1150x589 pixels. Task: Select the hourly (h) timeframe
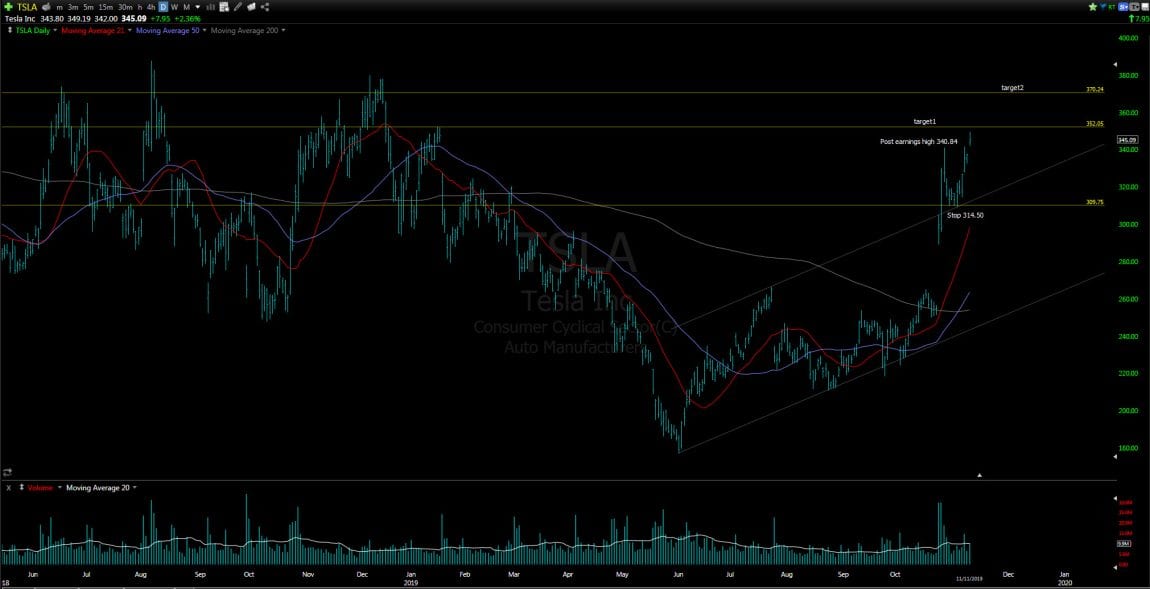click(x=140, y=7)
